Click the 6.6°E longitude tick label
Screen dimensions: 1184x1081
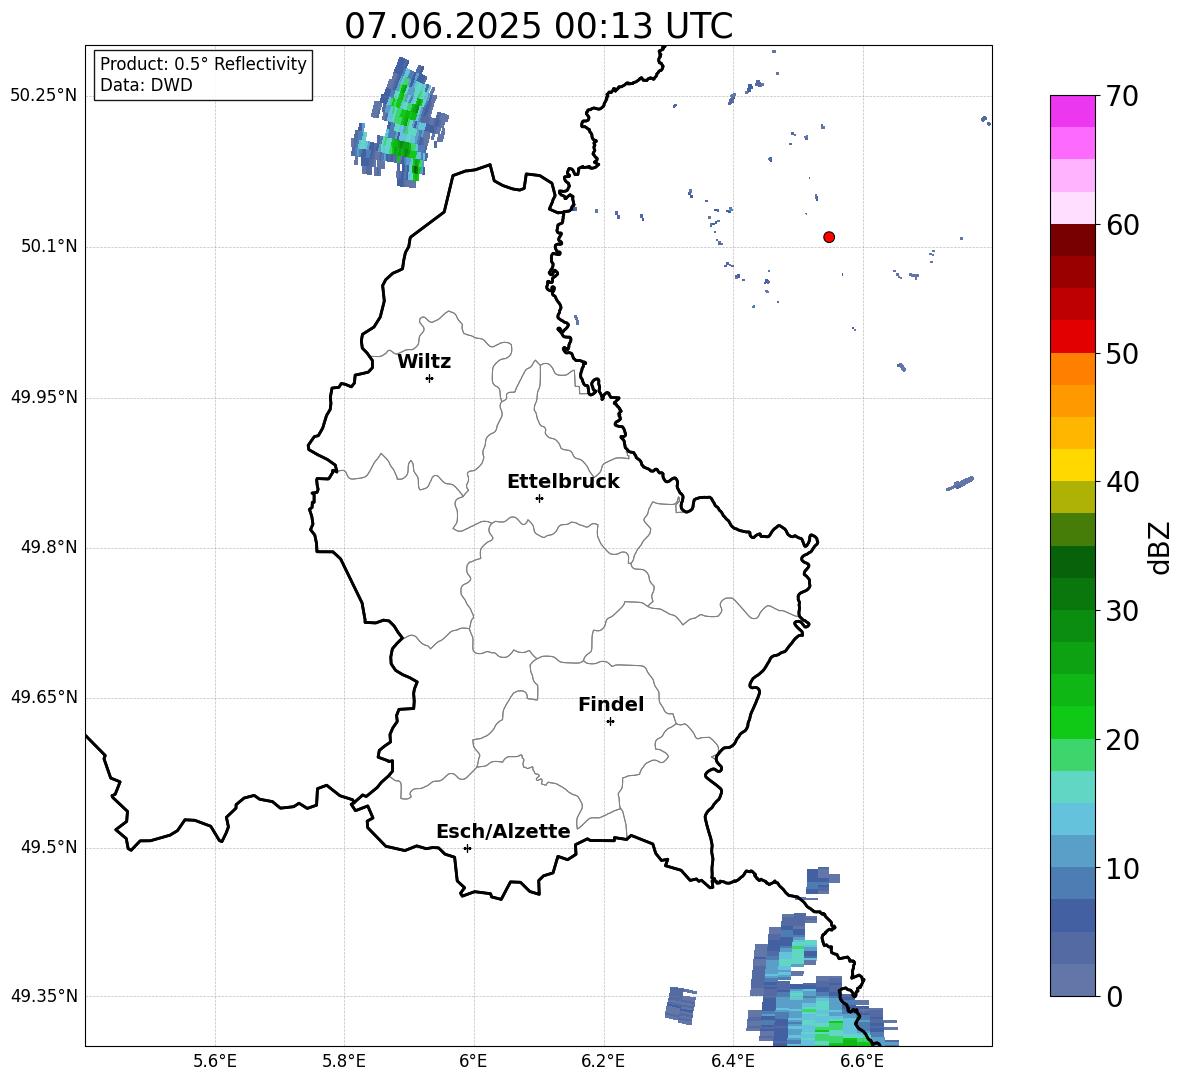pyautogui.click(x=862, y=1061)
